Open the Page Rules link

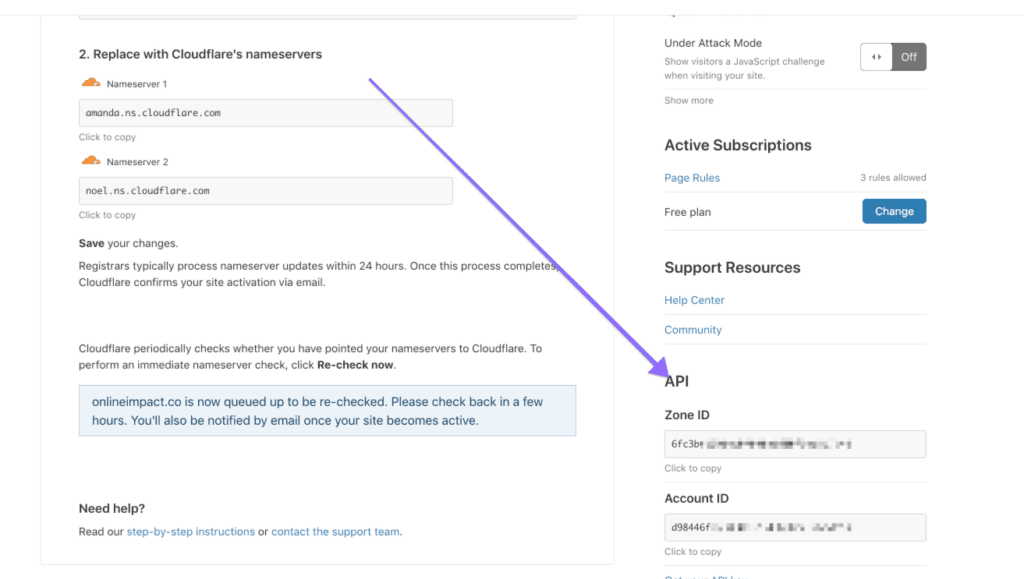click(x=692, y=178)
